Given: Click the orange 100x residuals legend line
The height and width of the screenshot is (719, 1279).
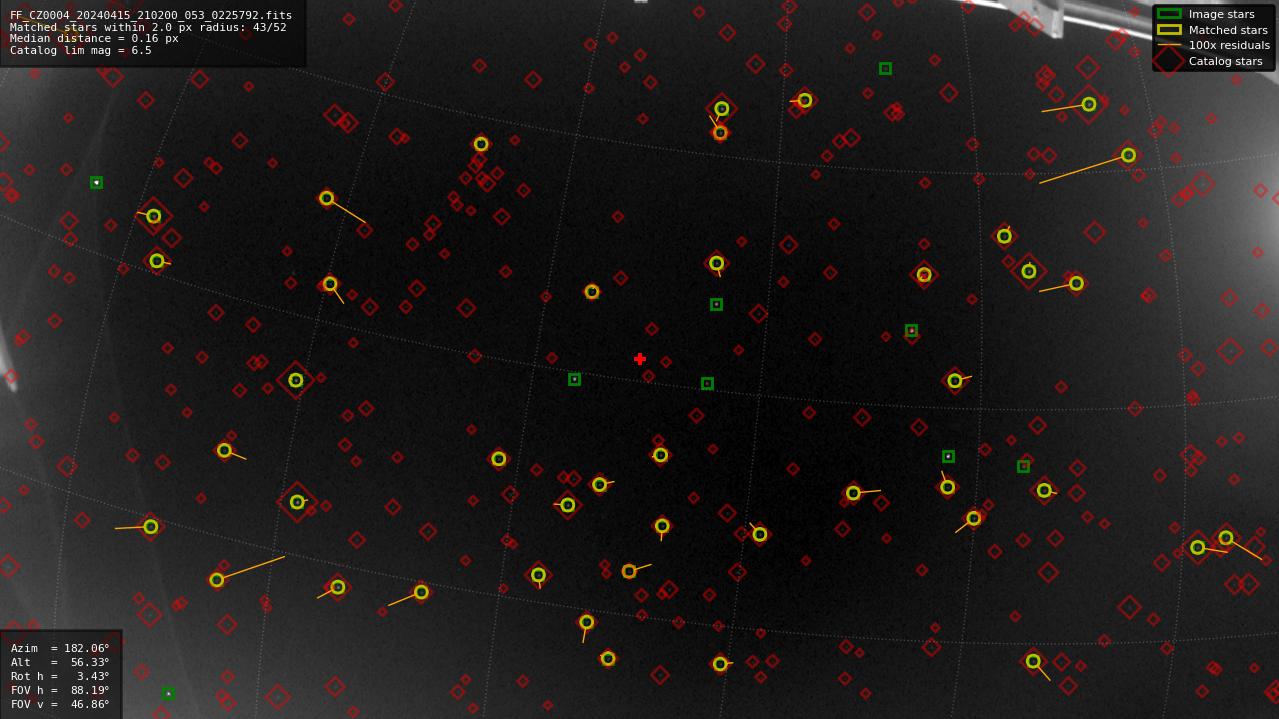Looking at the screenshot, I should 1169,45.
